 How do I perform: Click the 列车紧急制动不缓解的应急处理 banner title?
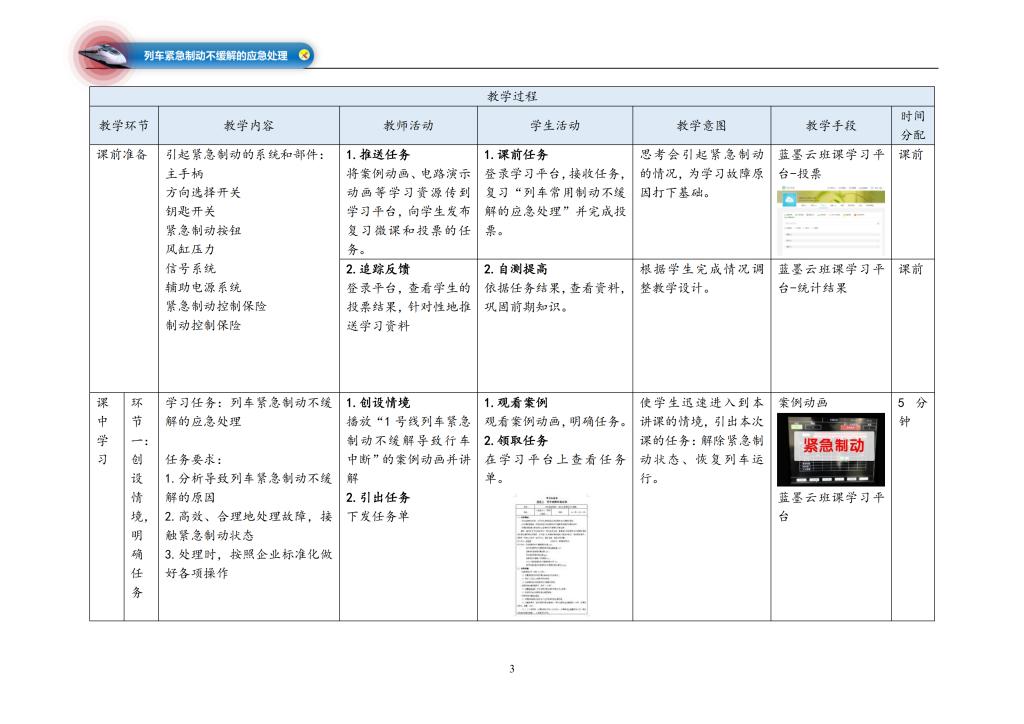[215, 56]
